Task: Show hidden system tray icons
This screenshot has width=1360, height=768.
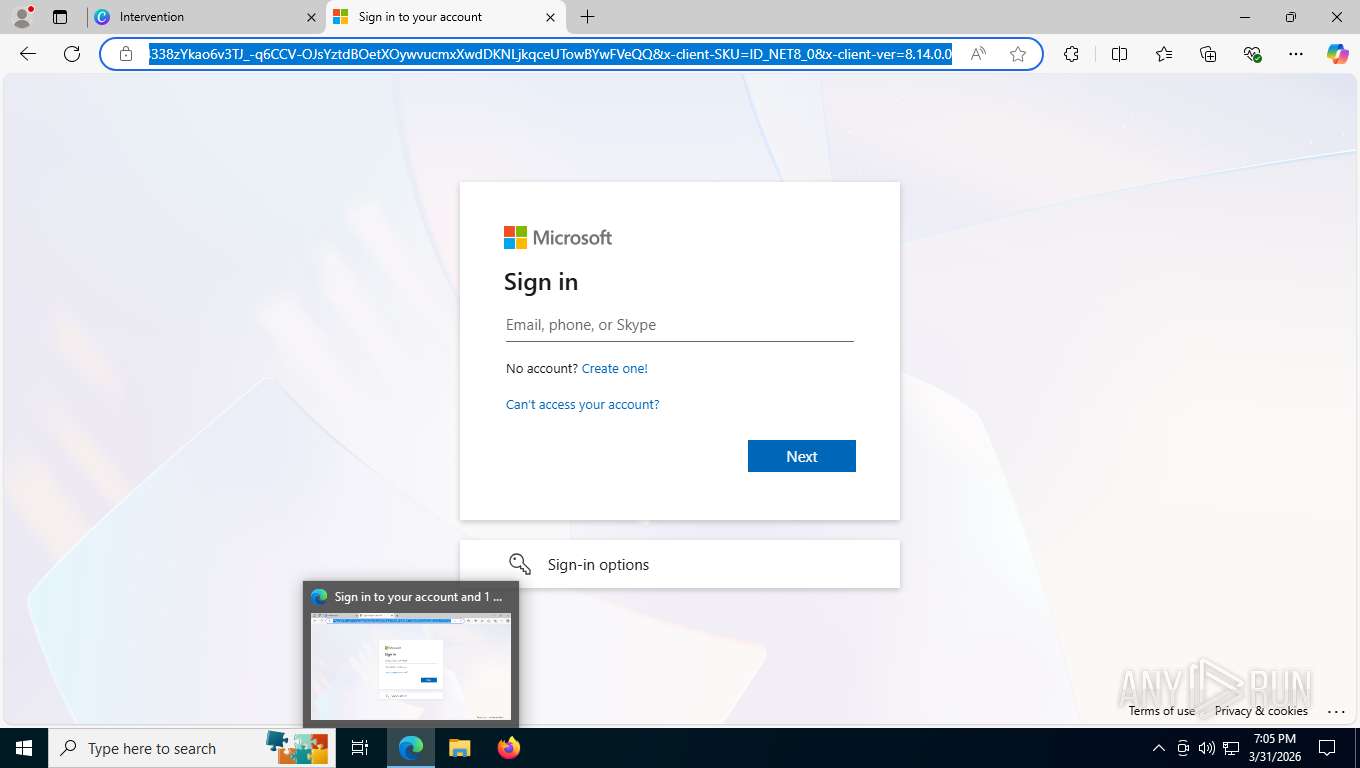Action: pos(1159,748)
